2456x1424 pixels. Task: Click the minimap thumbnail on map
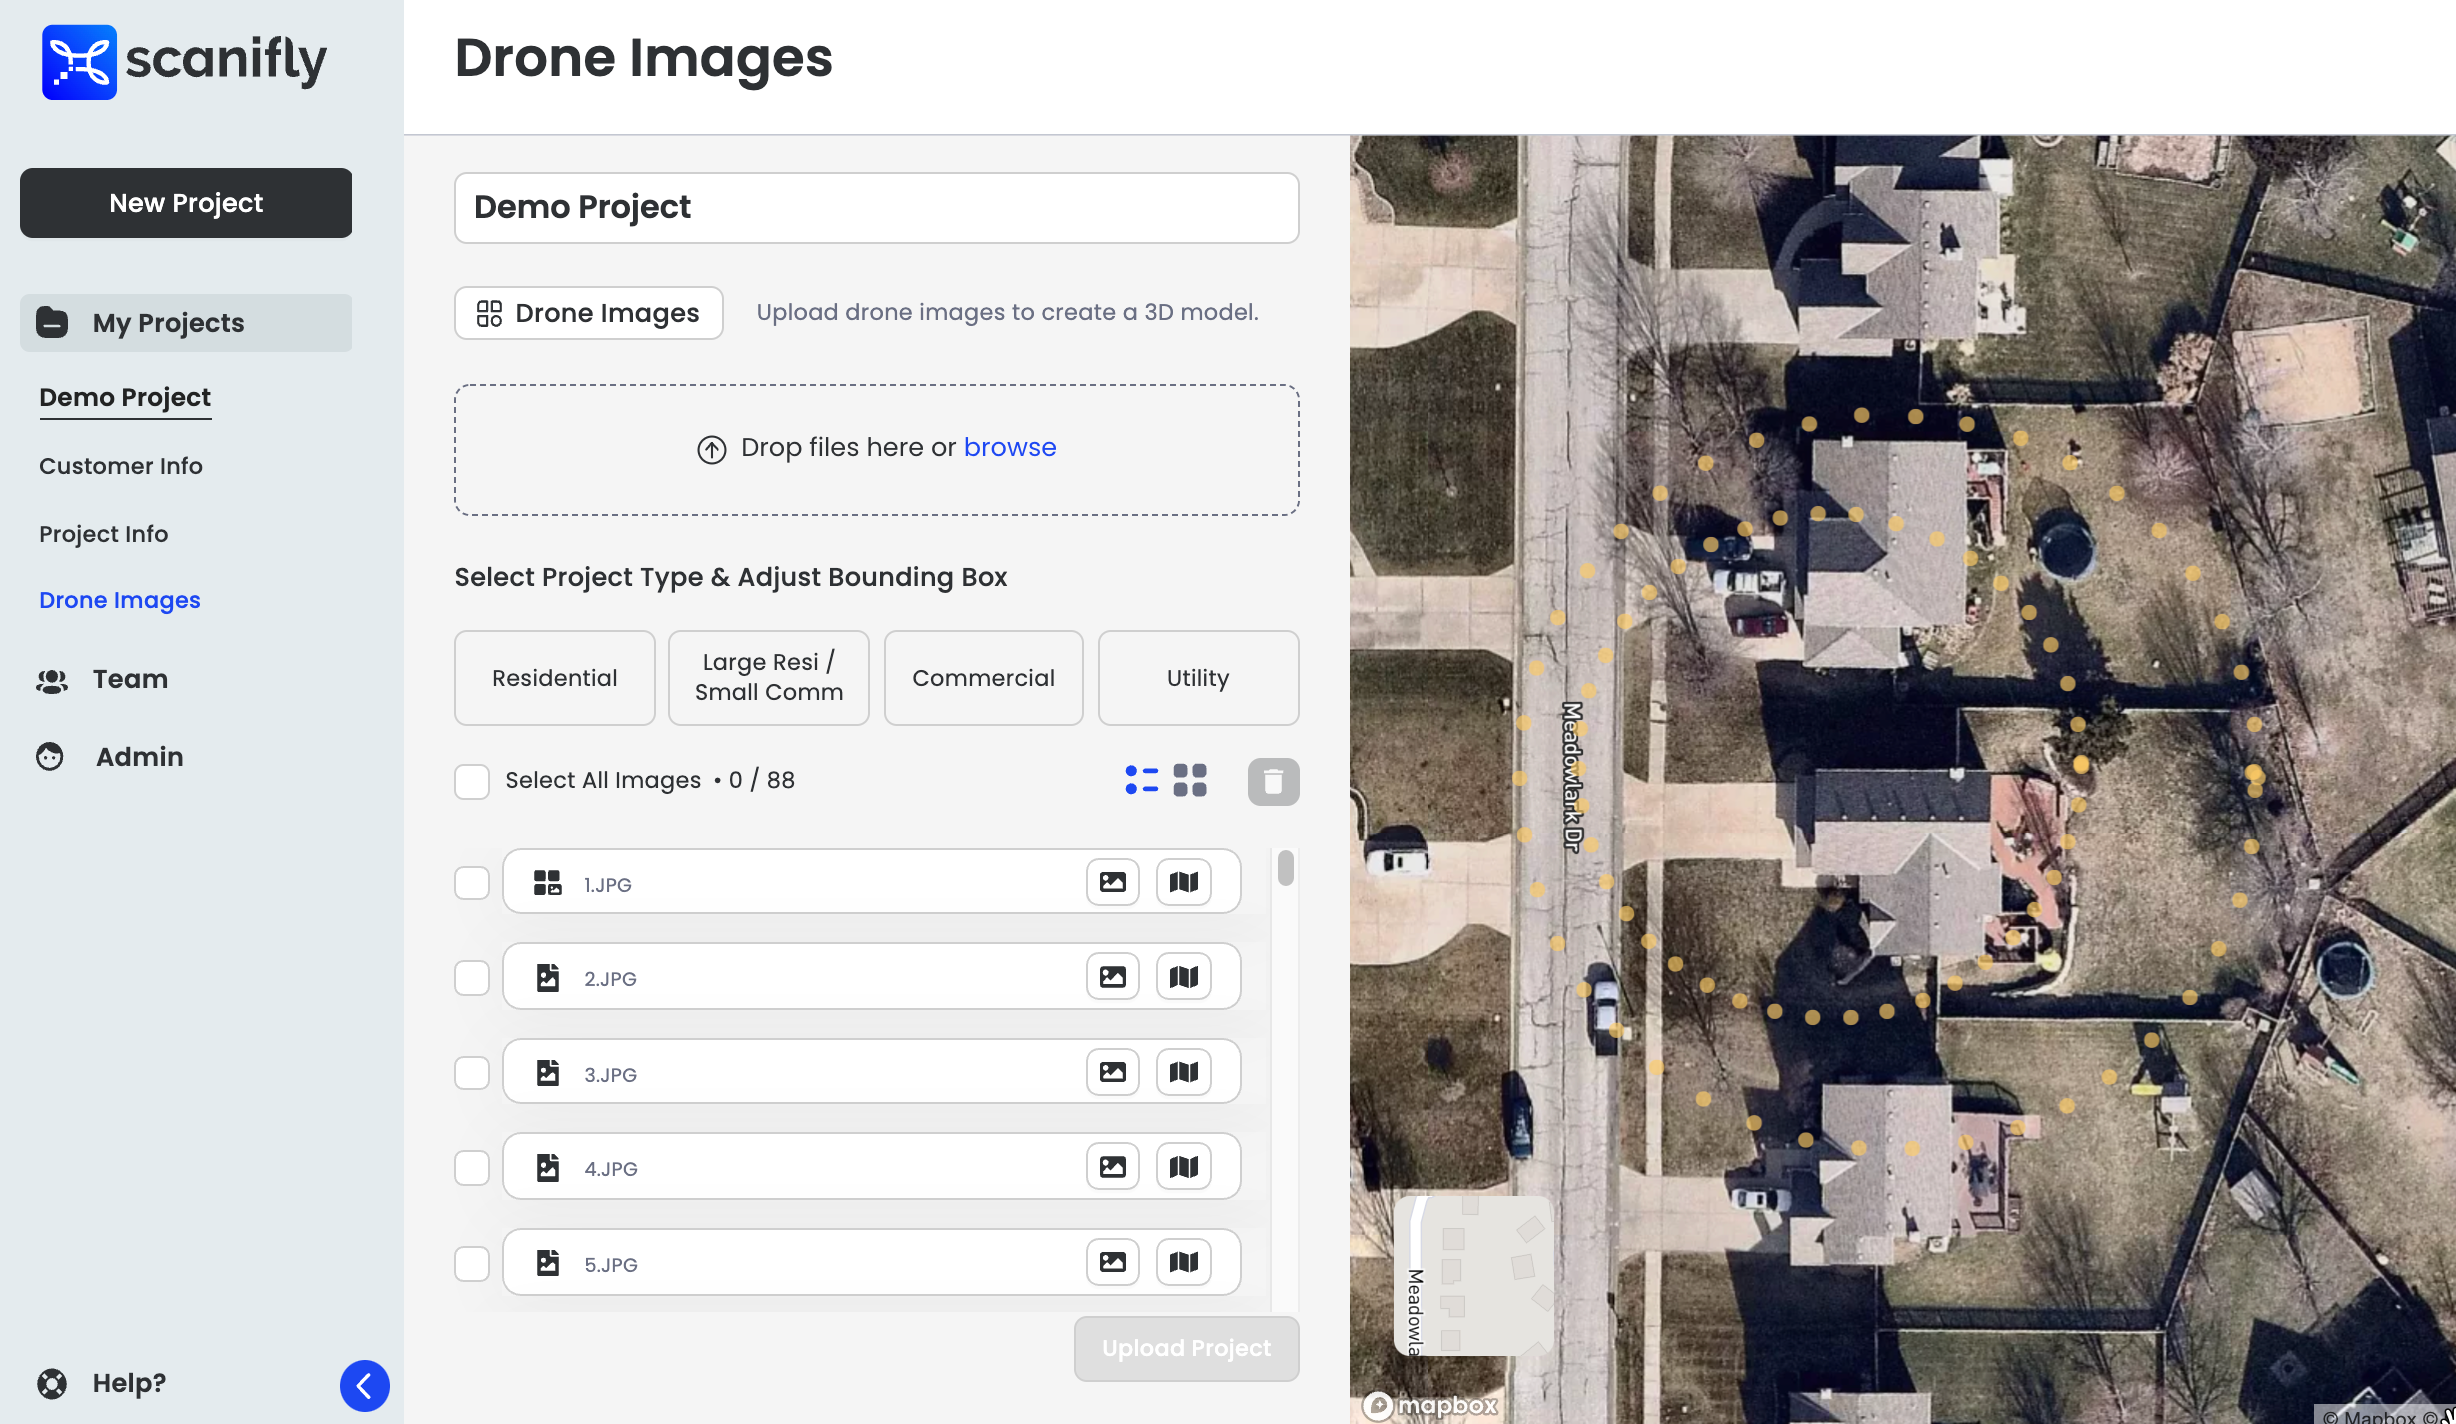[1474, 1276]
